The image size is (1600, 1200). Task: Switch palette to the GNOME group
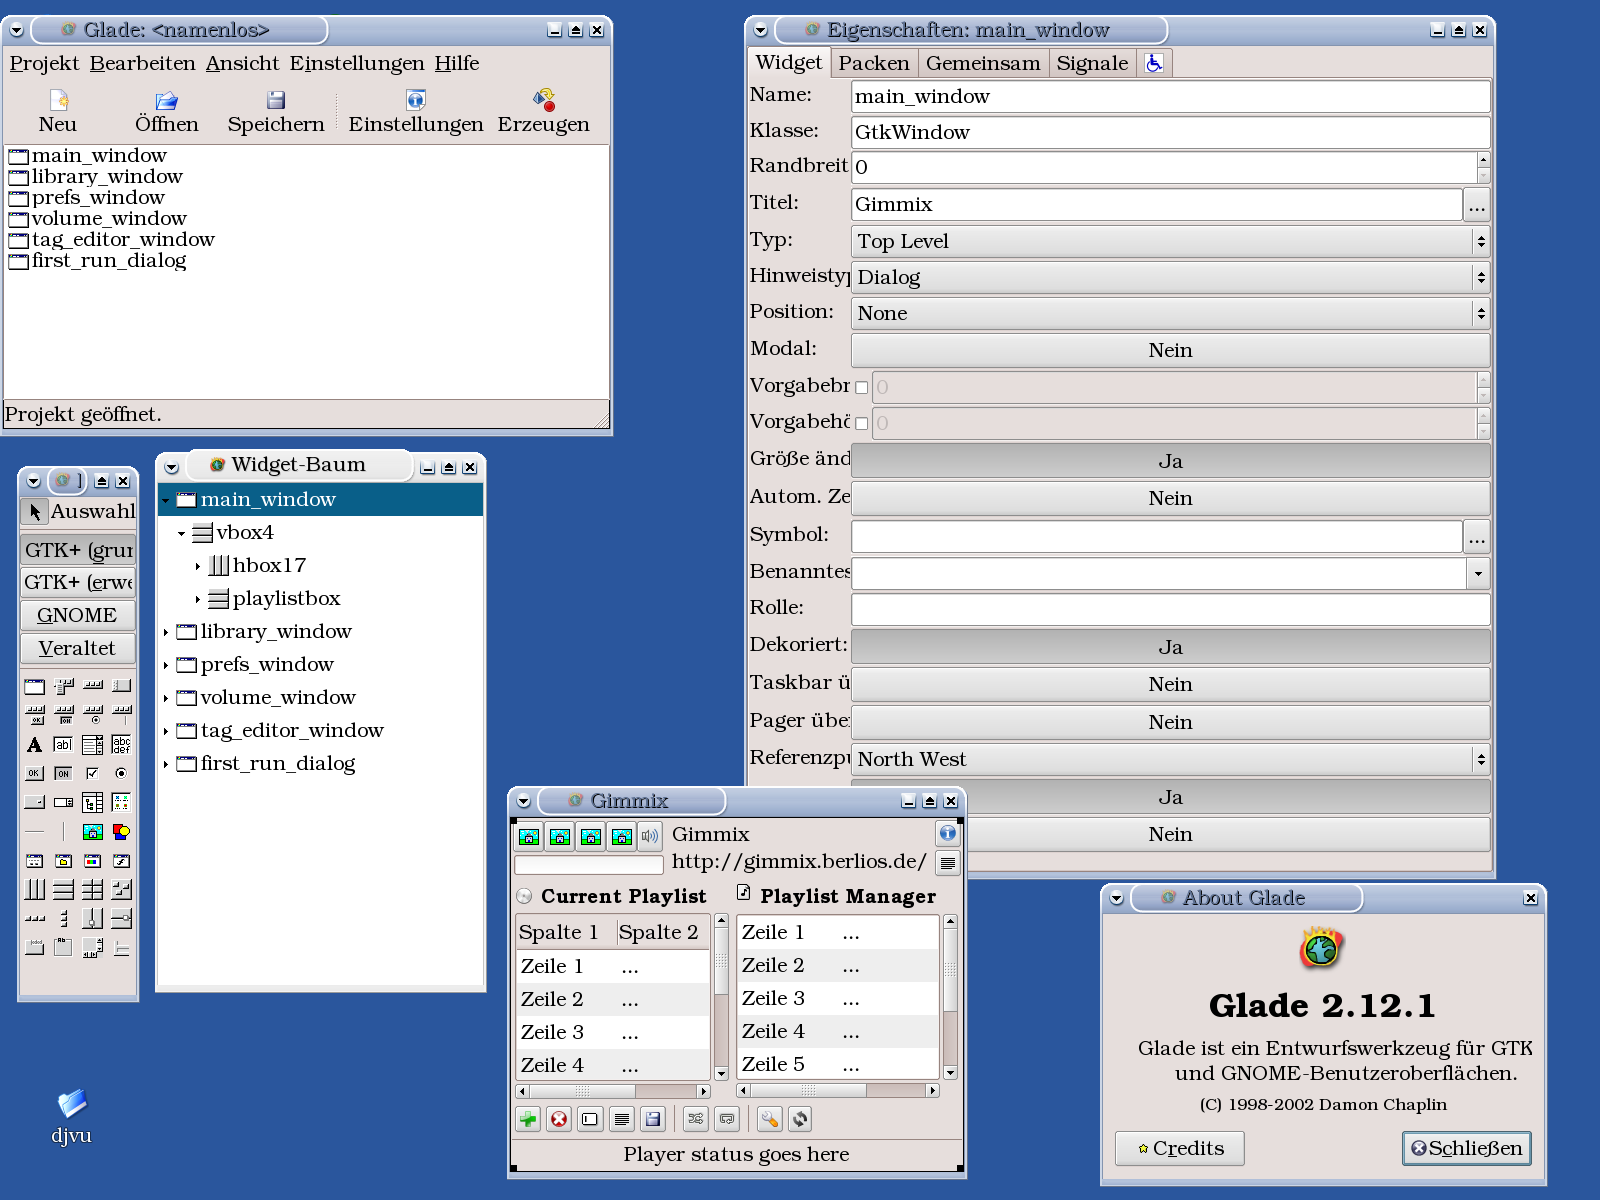[77, 615]
